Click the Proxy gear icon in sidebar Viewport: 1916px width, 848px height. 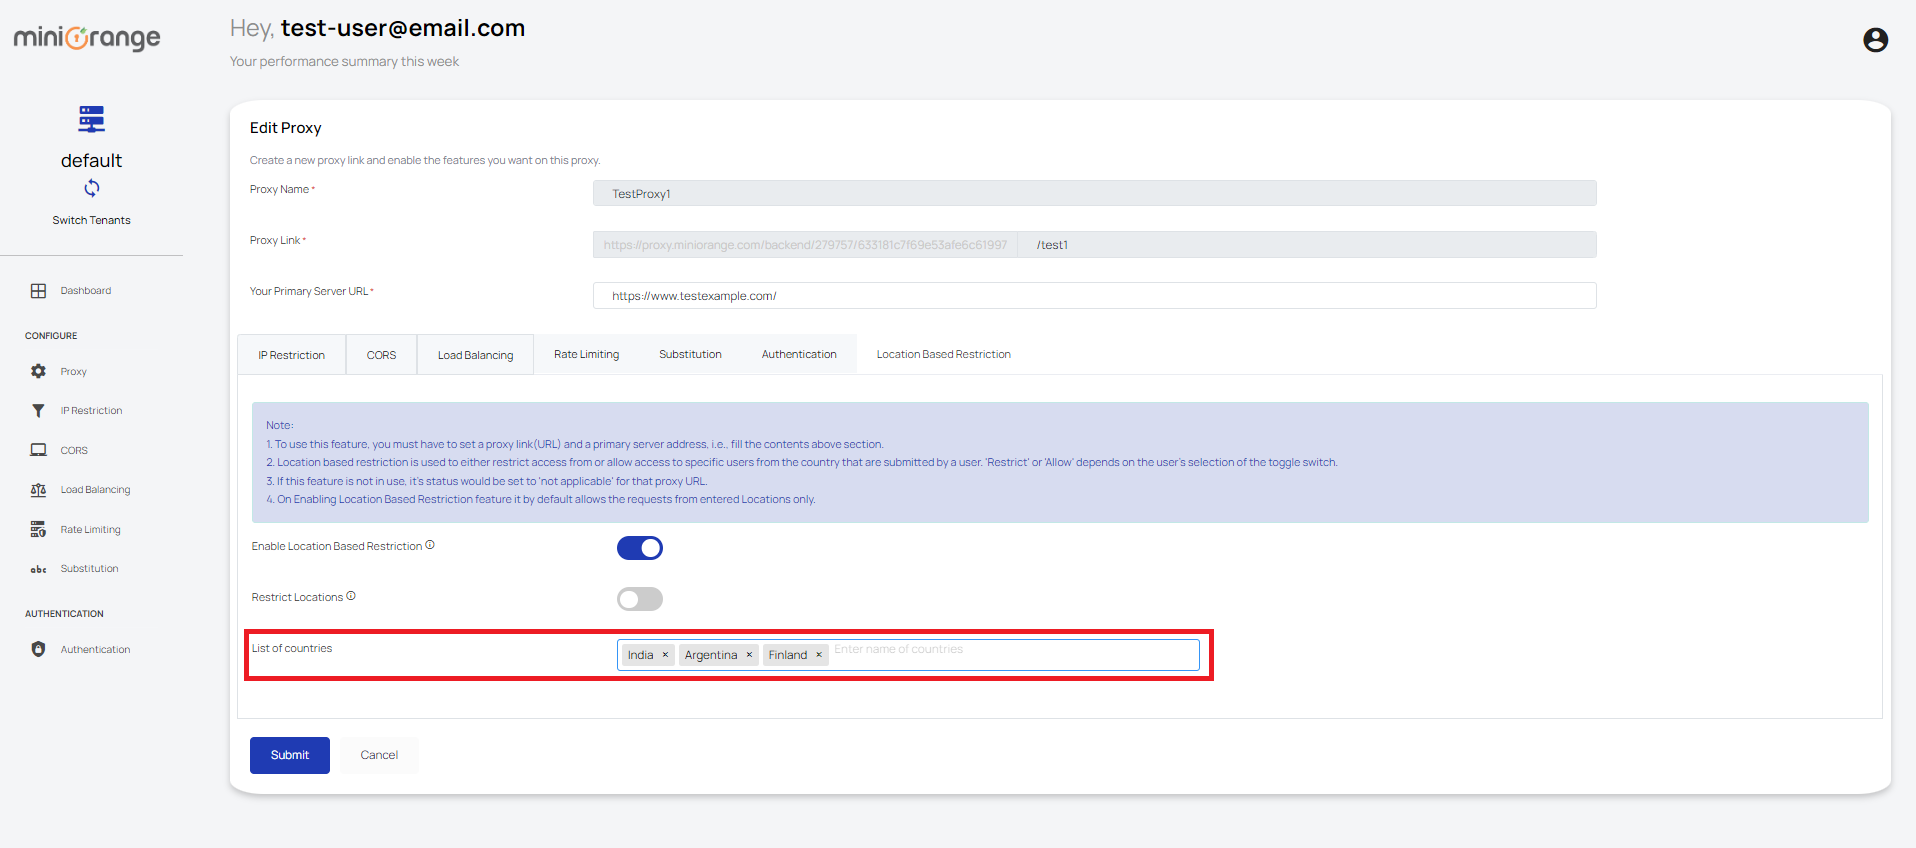pos(38,371)
